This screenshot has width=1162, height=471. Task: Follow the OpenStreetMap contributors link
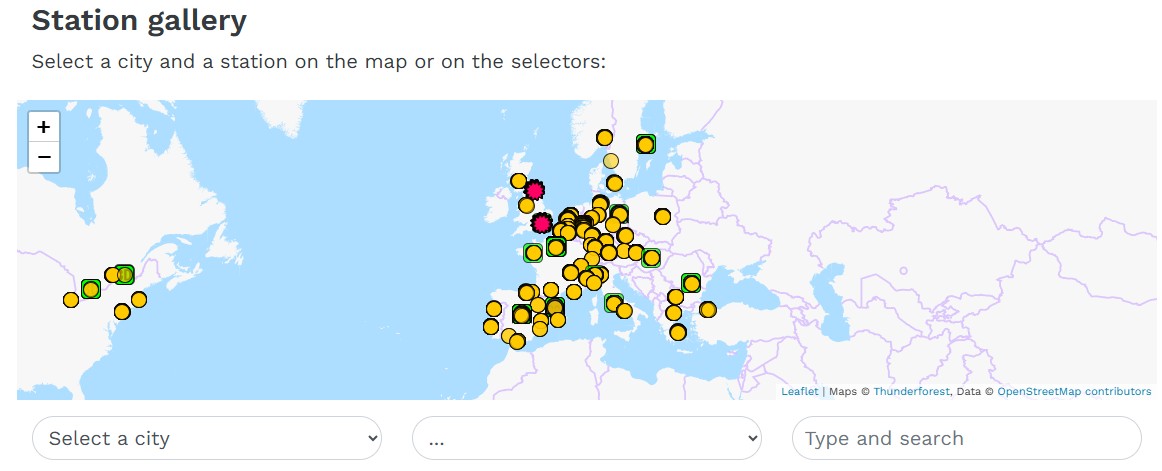coord(1073,391)
